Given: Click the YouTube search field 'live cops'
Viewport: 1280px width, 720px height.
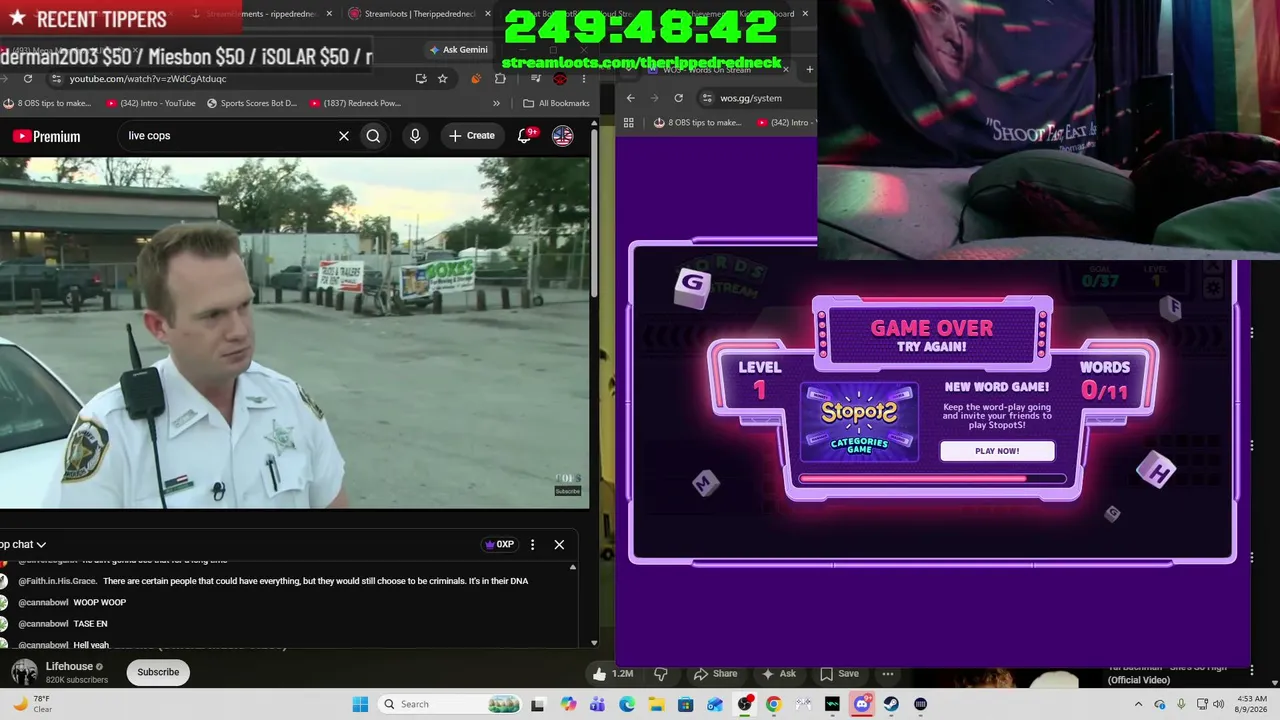Looking at the screenshot, I should click(x=226, y=136).
